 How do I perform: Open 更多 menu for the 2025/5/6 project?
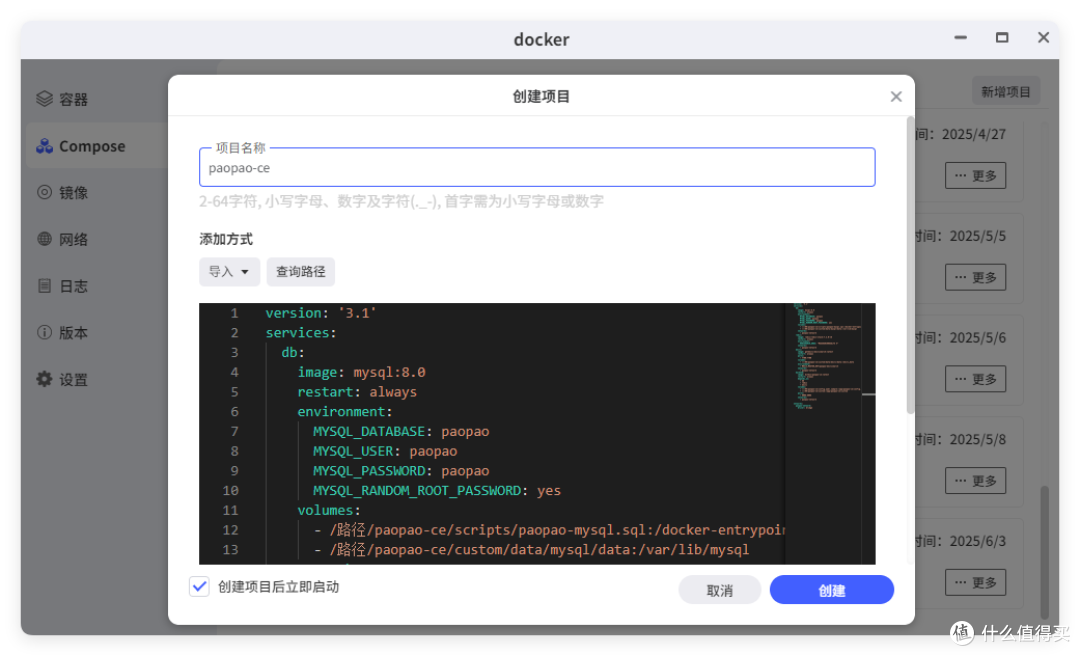click(975, 379)
